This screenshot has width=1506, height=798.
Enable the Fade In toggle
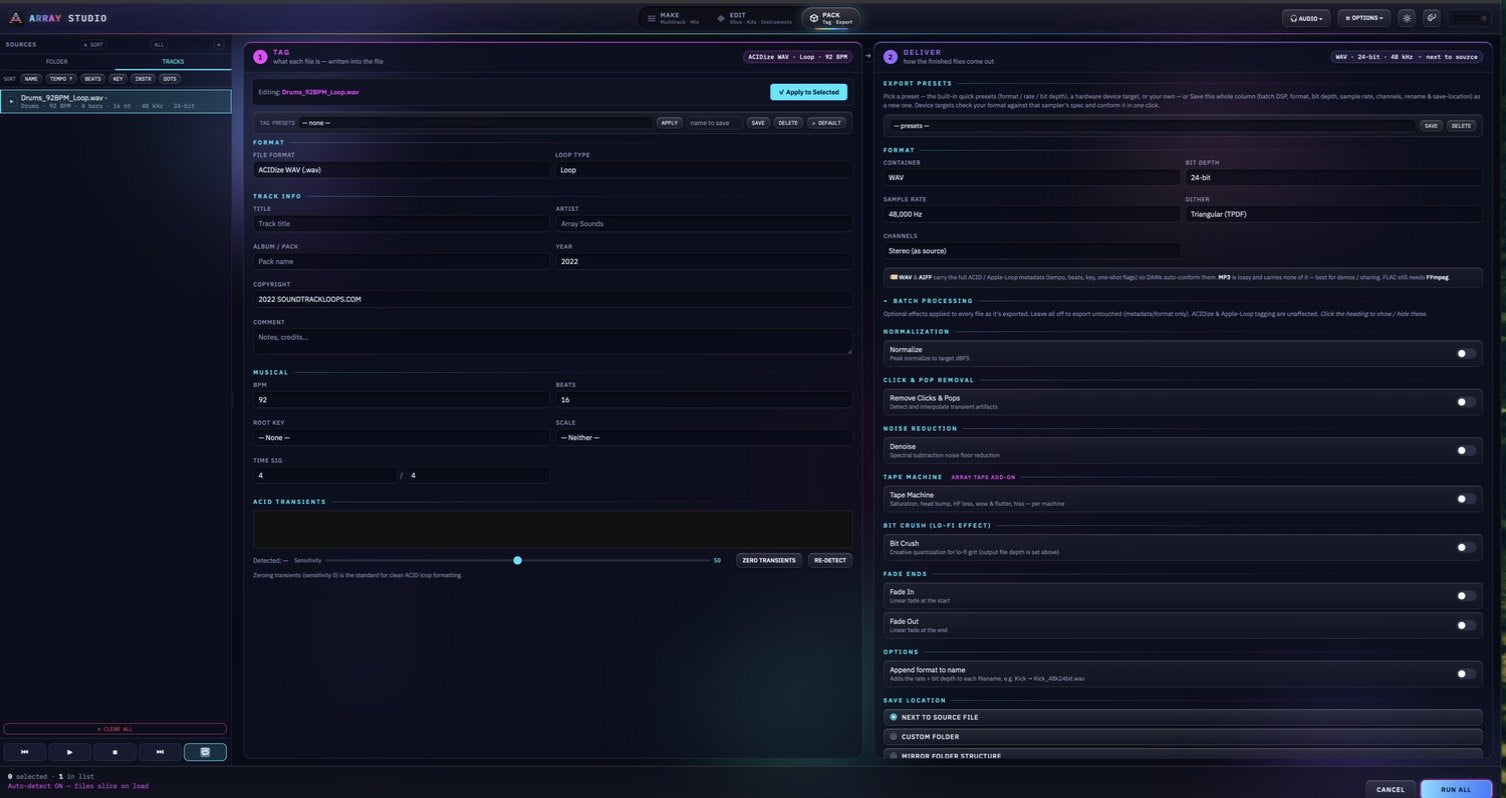click(1465, 596)
